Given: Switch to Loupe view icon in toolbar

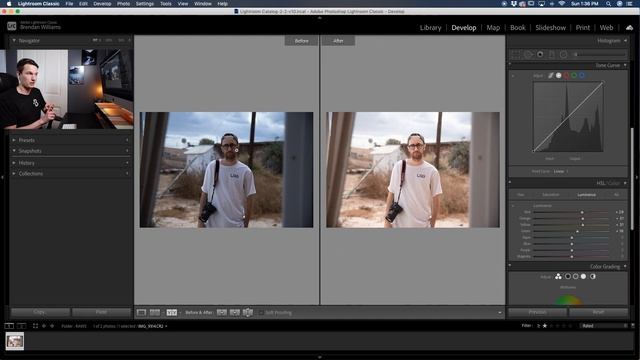Looking at the screenshot, I should coord(141,313).
